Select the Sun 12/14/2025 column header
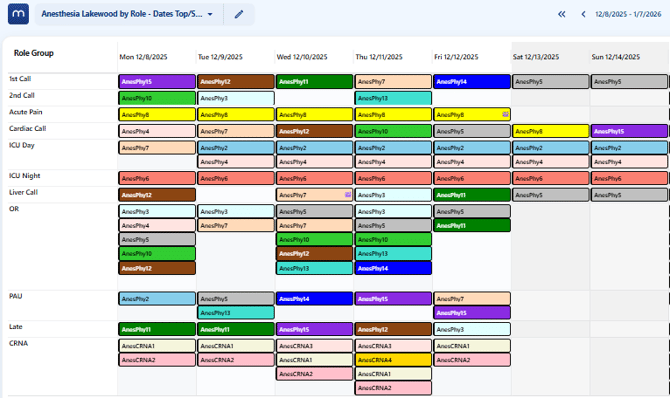This screenshot has width=670, height=398. click(x=616, y=57)
